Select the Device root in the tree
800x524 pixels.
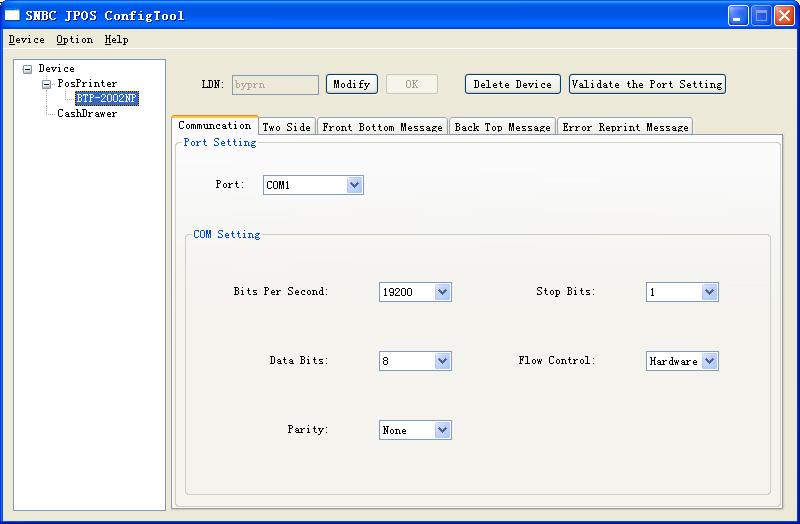click(56, 68)
